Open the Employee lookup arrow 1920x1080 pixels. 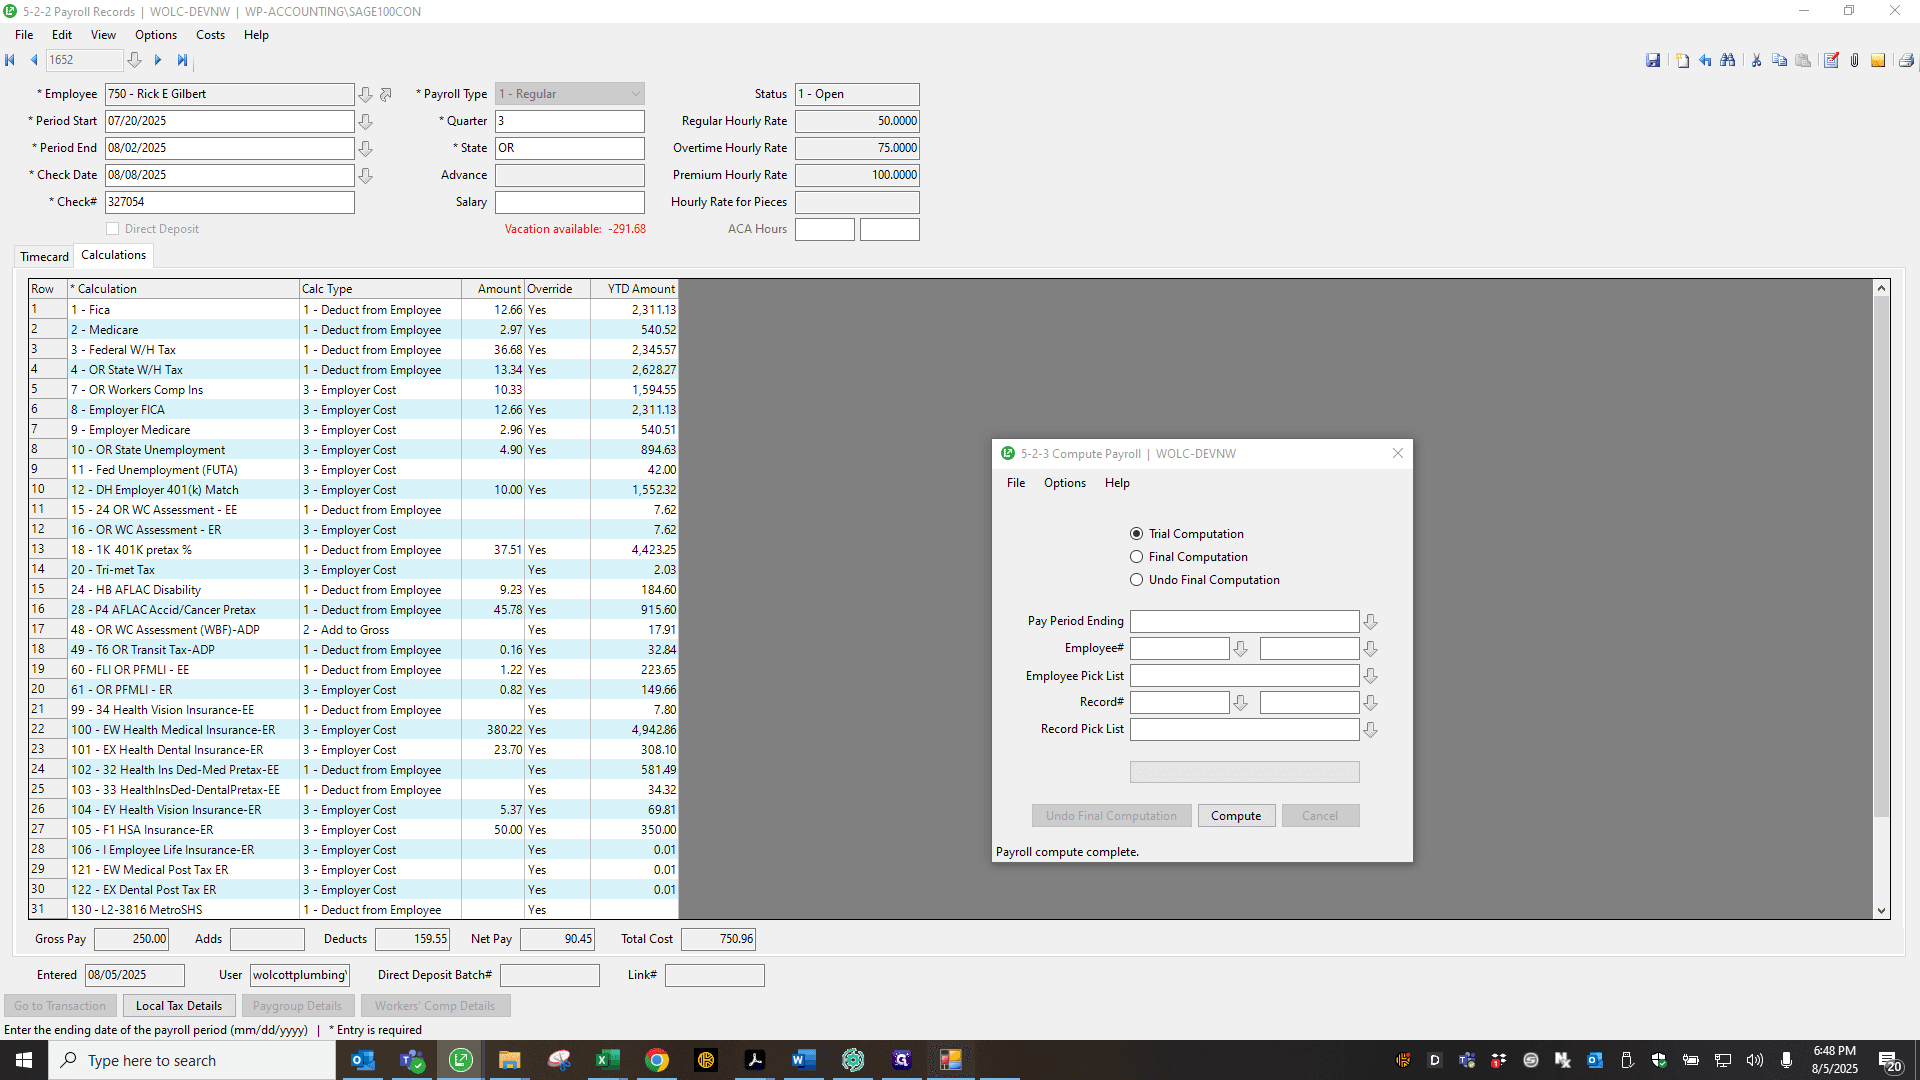366,94
